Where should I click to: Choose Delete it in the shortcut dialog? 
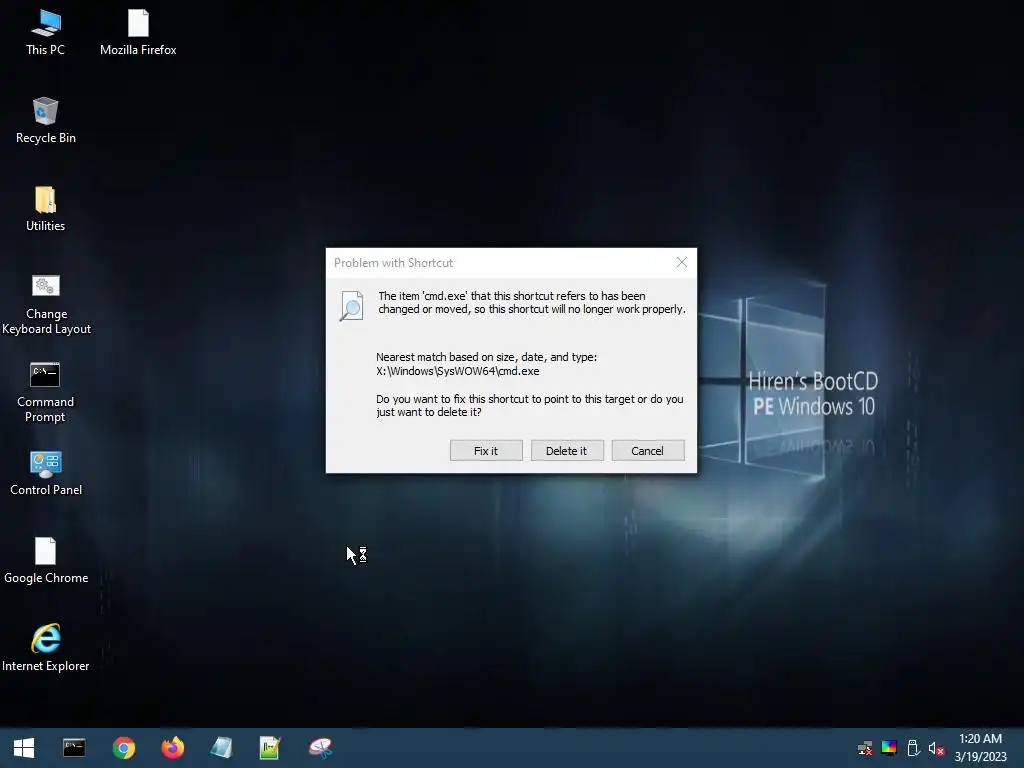click(567, 451)
